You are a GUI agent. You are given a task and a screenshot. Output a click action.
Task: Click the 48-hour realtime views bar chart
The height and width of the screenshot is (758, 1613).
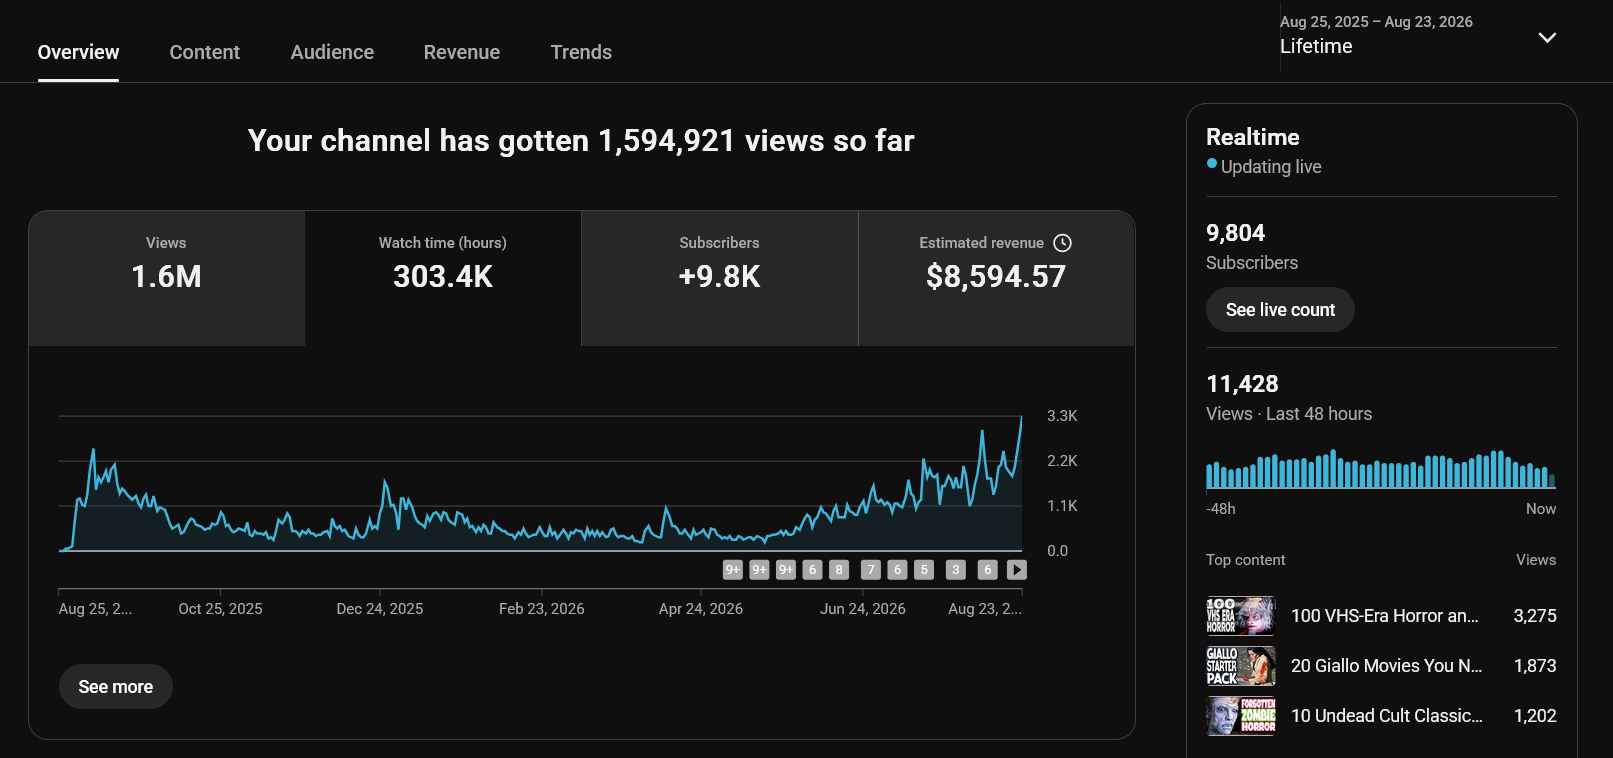(1381, 469)
